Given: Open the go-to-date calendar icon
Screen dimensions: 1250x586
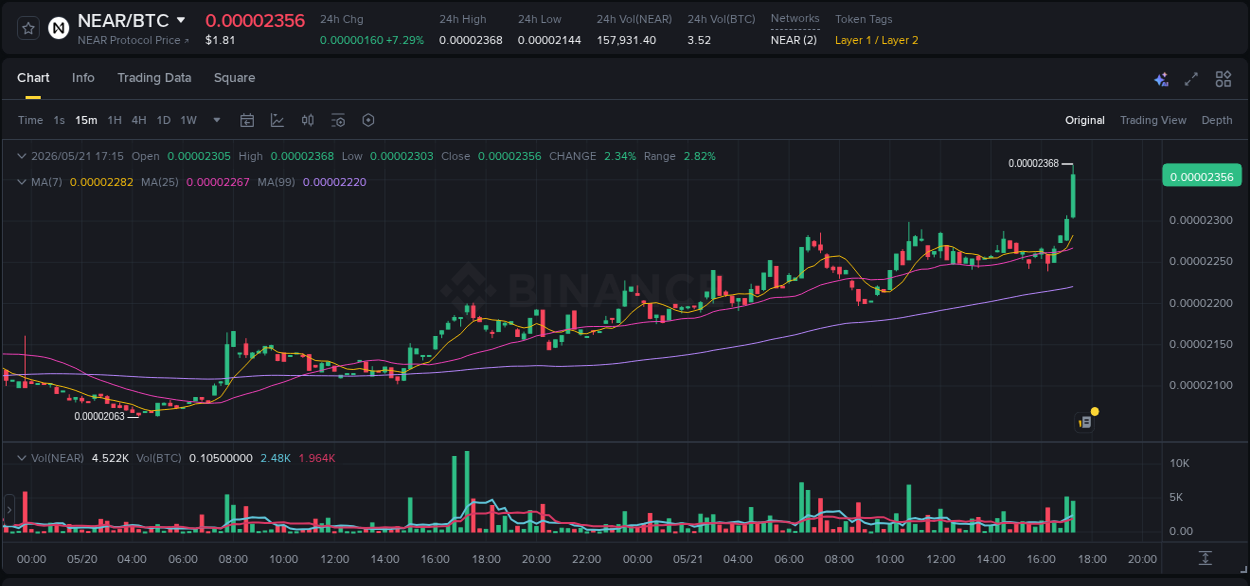Looking at the screenshot, I should 247,120.
